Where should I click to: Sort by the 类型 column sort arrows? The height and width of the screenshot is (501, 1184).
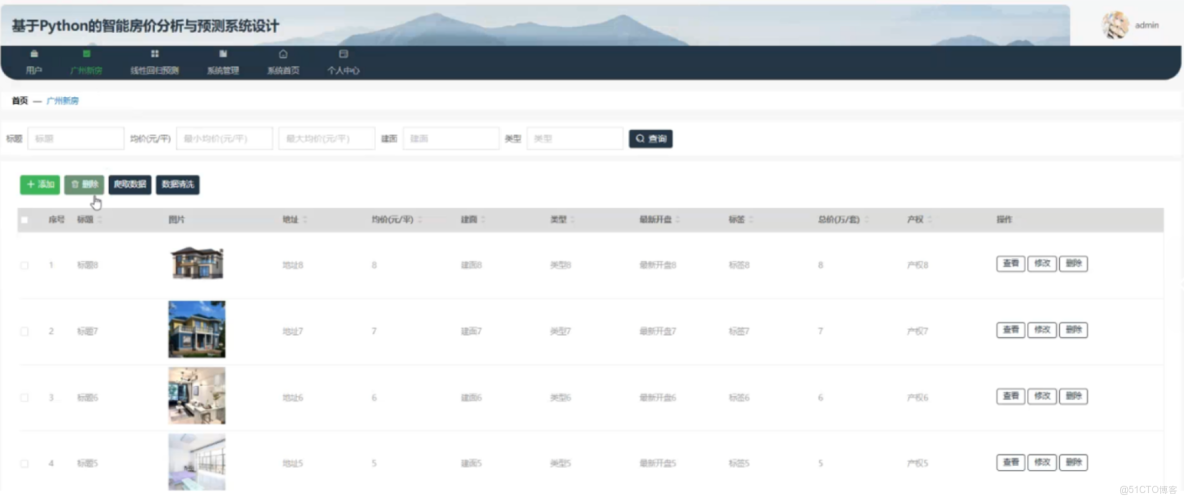tap(572, 220)
